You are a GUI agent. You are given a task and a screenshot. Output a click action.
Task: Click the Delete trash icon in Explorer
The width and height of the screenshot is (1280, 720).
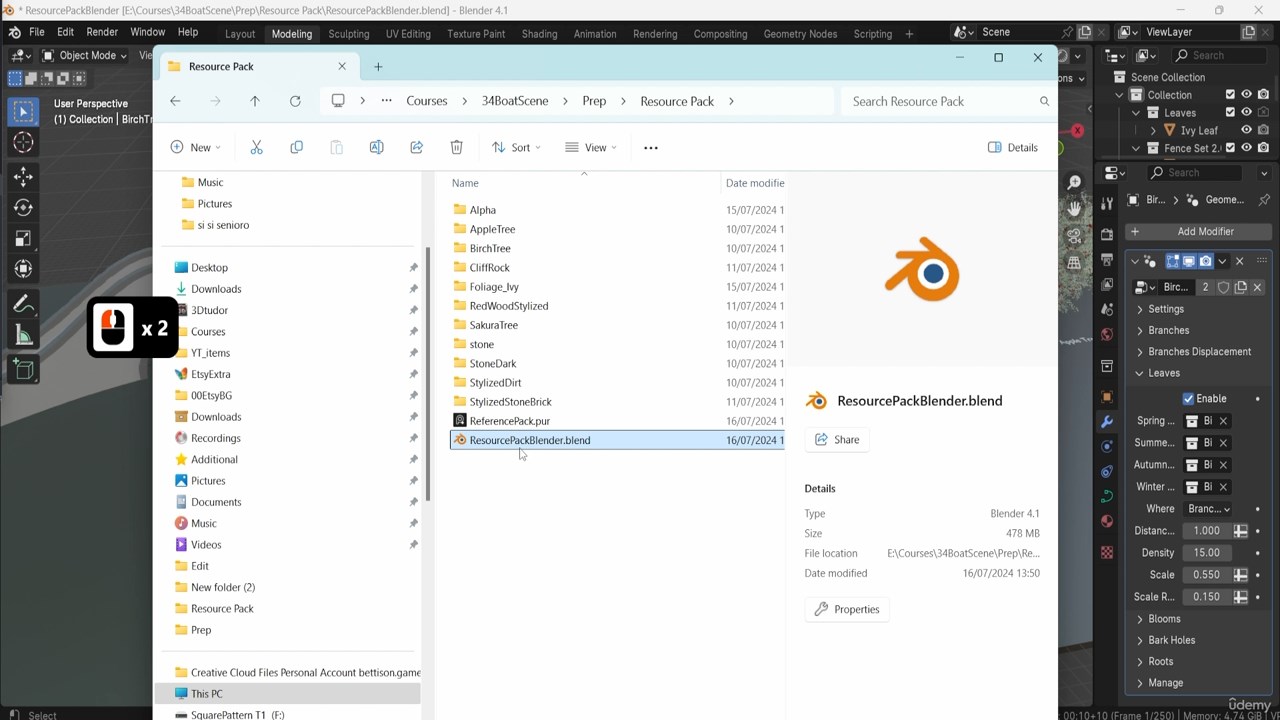click(x=456, y=147)
